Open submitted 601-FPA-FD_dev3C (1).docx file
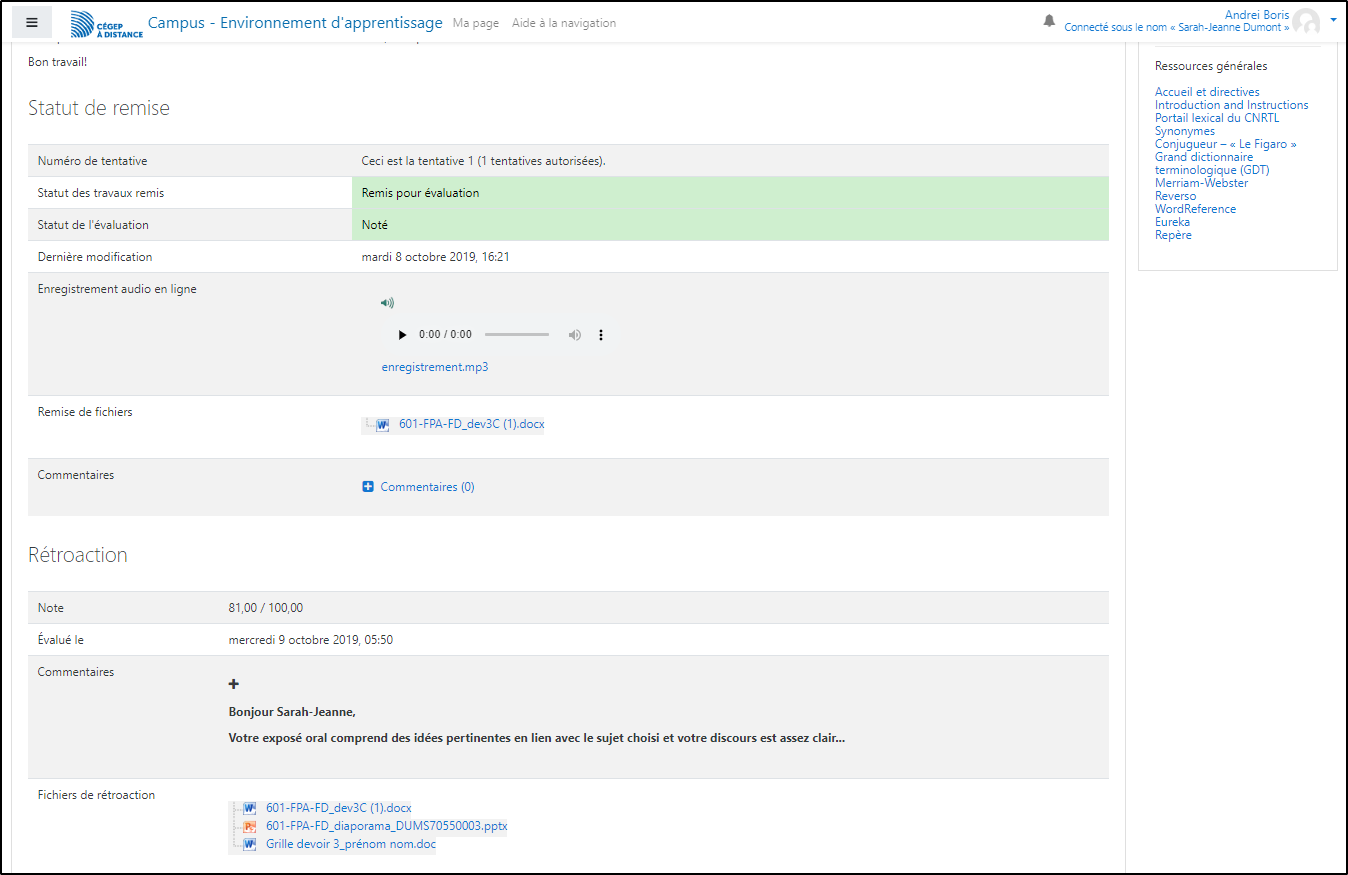Viewport: 1348px width, 875px height. 471,424
